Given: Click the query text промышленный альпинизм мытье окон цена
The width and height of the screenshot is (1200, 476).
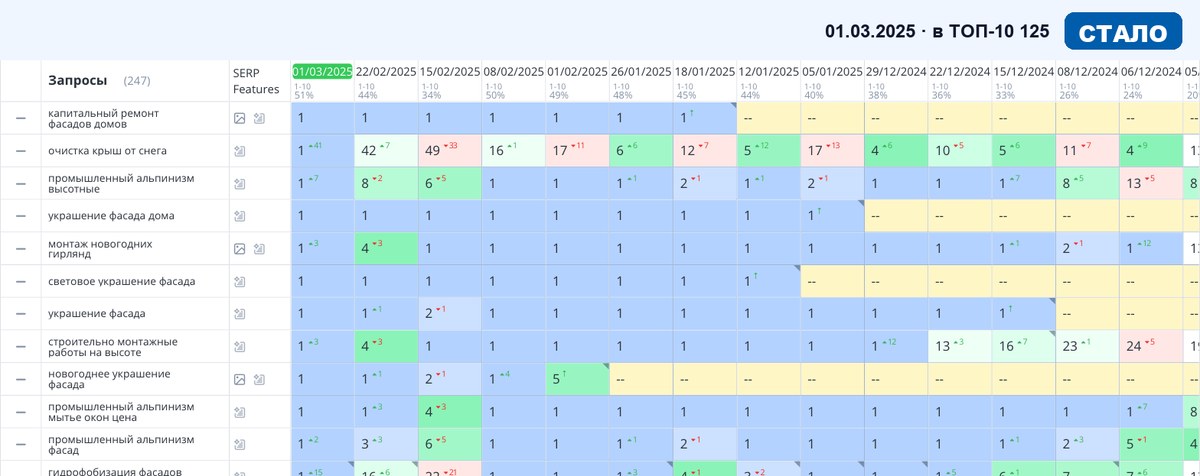Looking at the screenshot, I should pyautogui.click(x=121, y=412).
